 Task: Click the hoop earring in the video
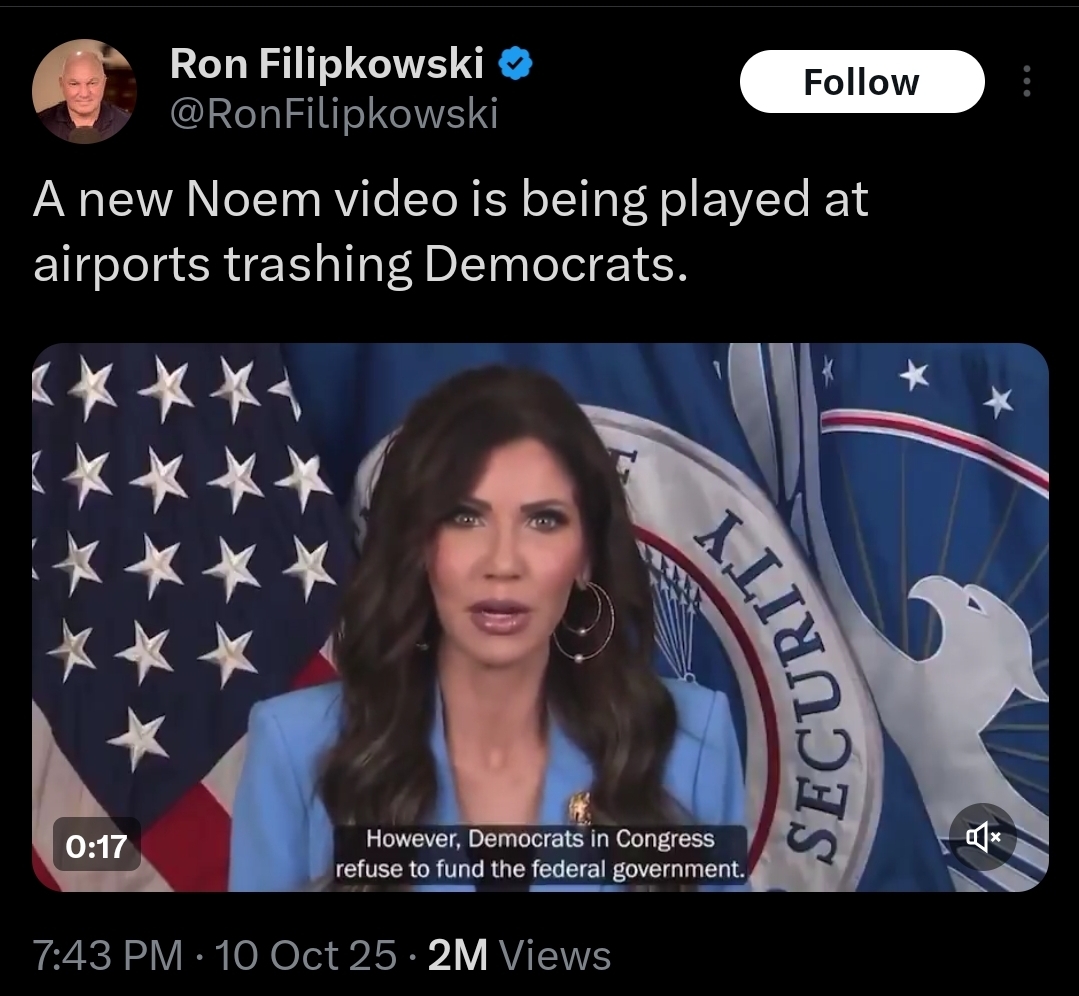point(584,621)
